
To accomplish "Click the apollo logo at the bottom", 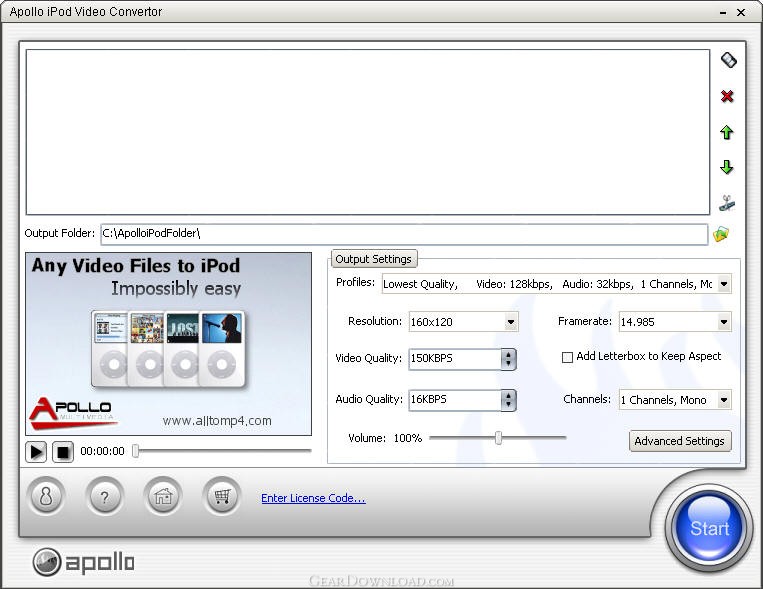I will 83,562.
